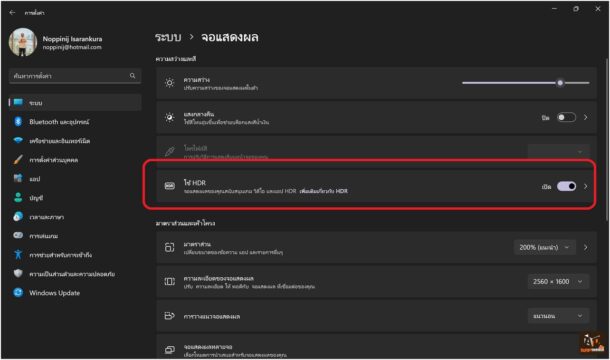The width and height of the screenshot is (610, 360).
Task: Click the Windows Update sync icon
Action: pyautogui.click(x=18, y=292)
